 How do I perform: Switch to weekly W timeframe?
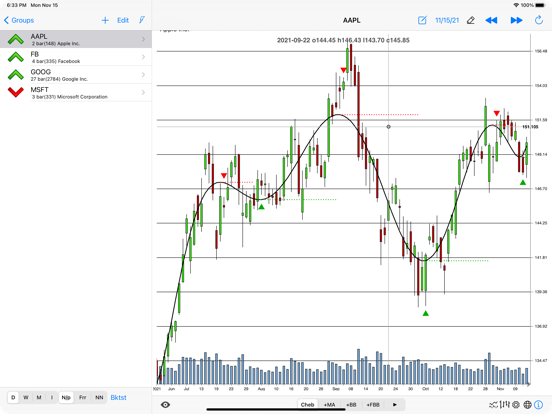[x=26, y=397]
